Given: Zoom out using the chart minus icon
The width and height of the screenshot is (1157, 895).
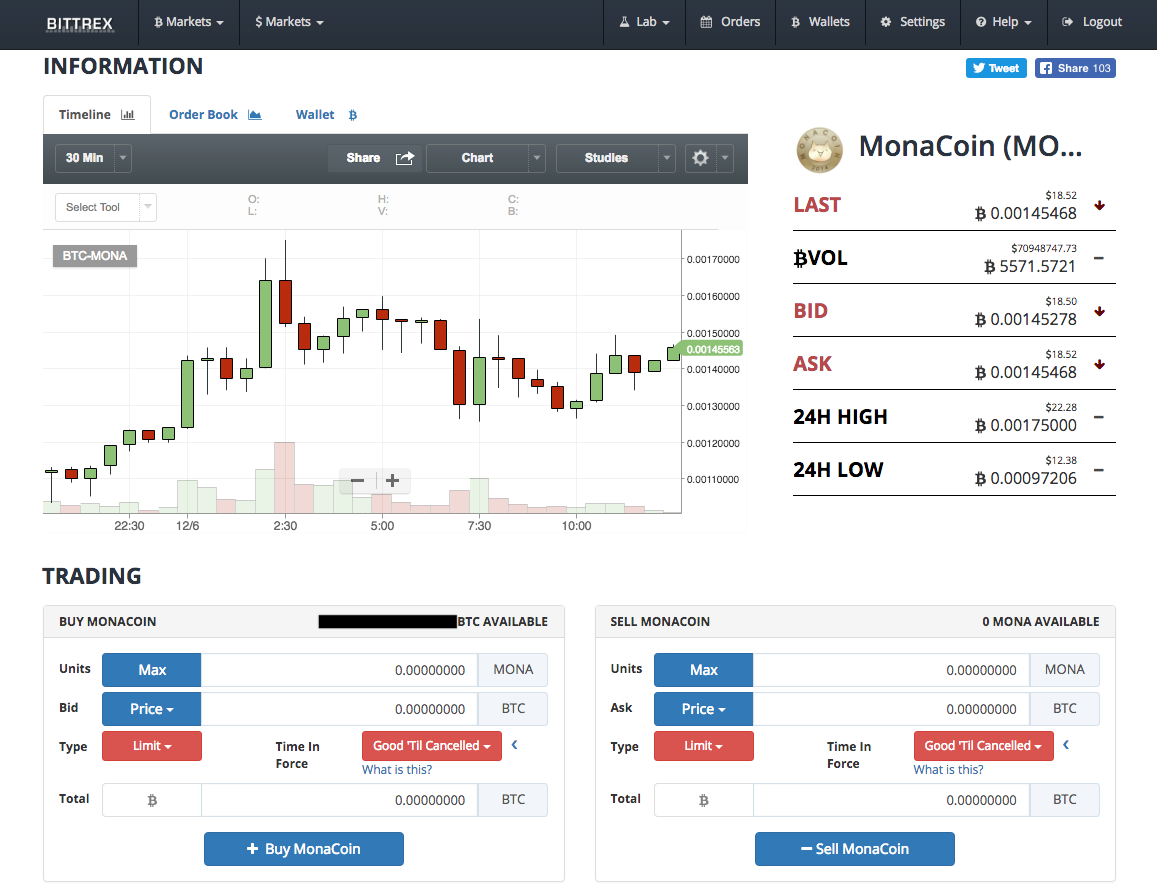Looking at the screenshot, I should click(x=356, y=481).
